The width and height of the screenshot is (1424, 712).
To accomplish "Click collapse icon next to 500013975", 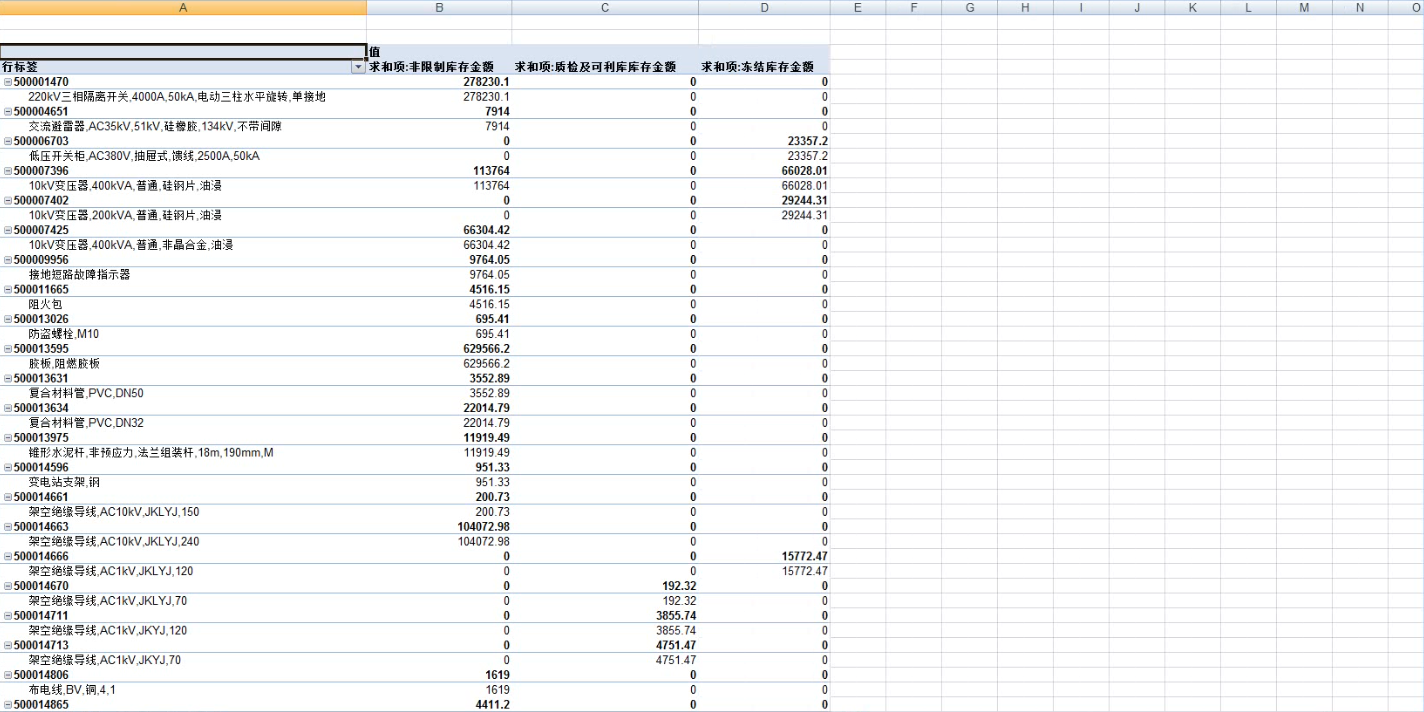I will click(6, 438).
